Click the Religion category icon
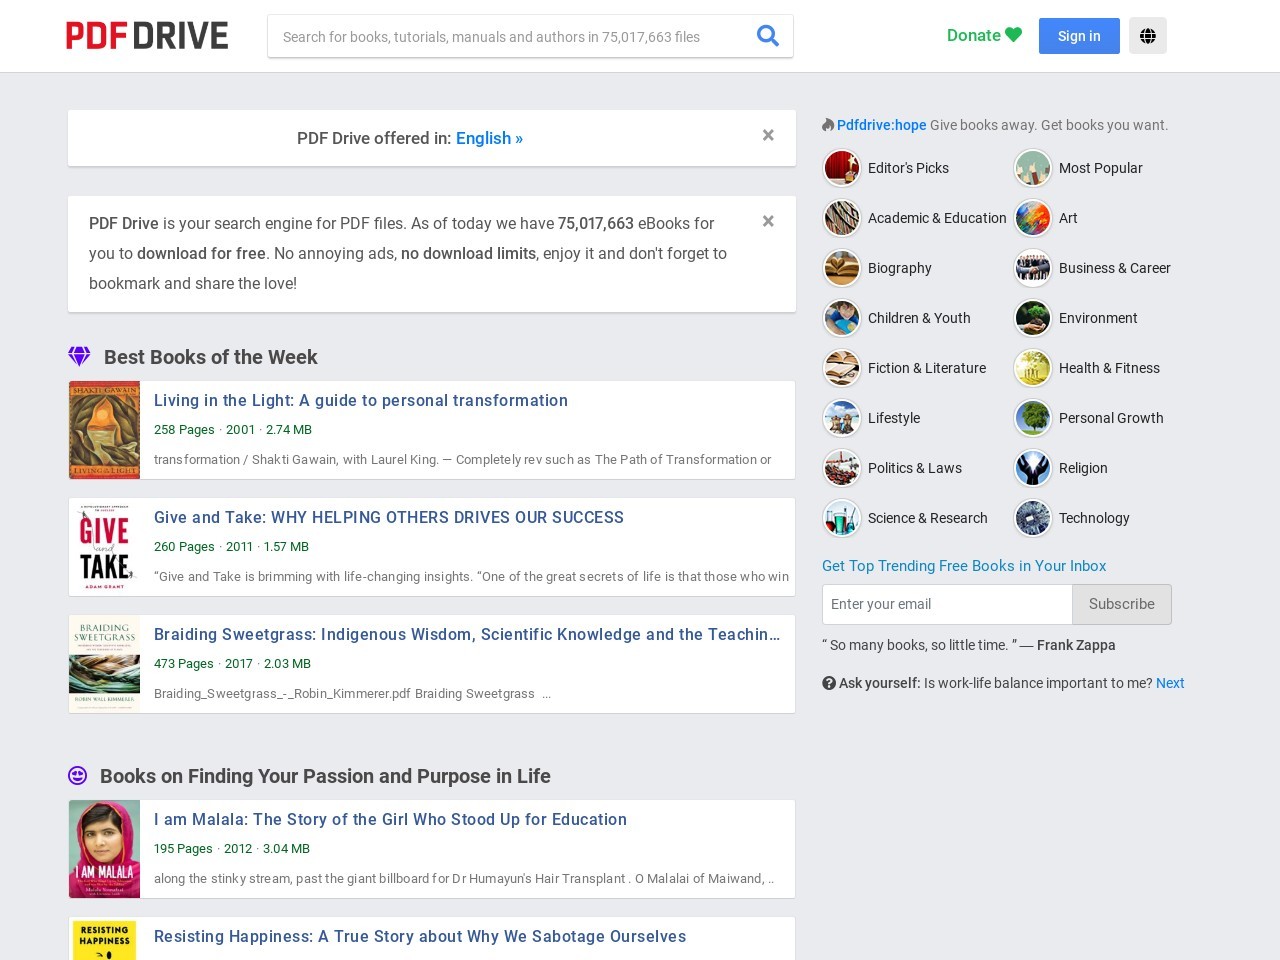Image resolution: width=1280 pixels, height=960 pixels. (x=1033, y=468)
